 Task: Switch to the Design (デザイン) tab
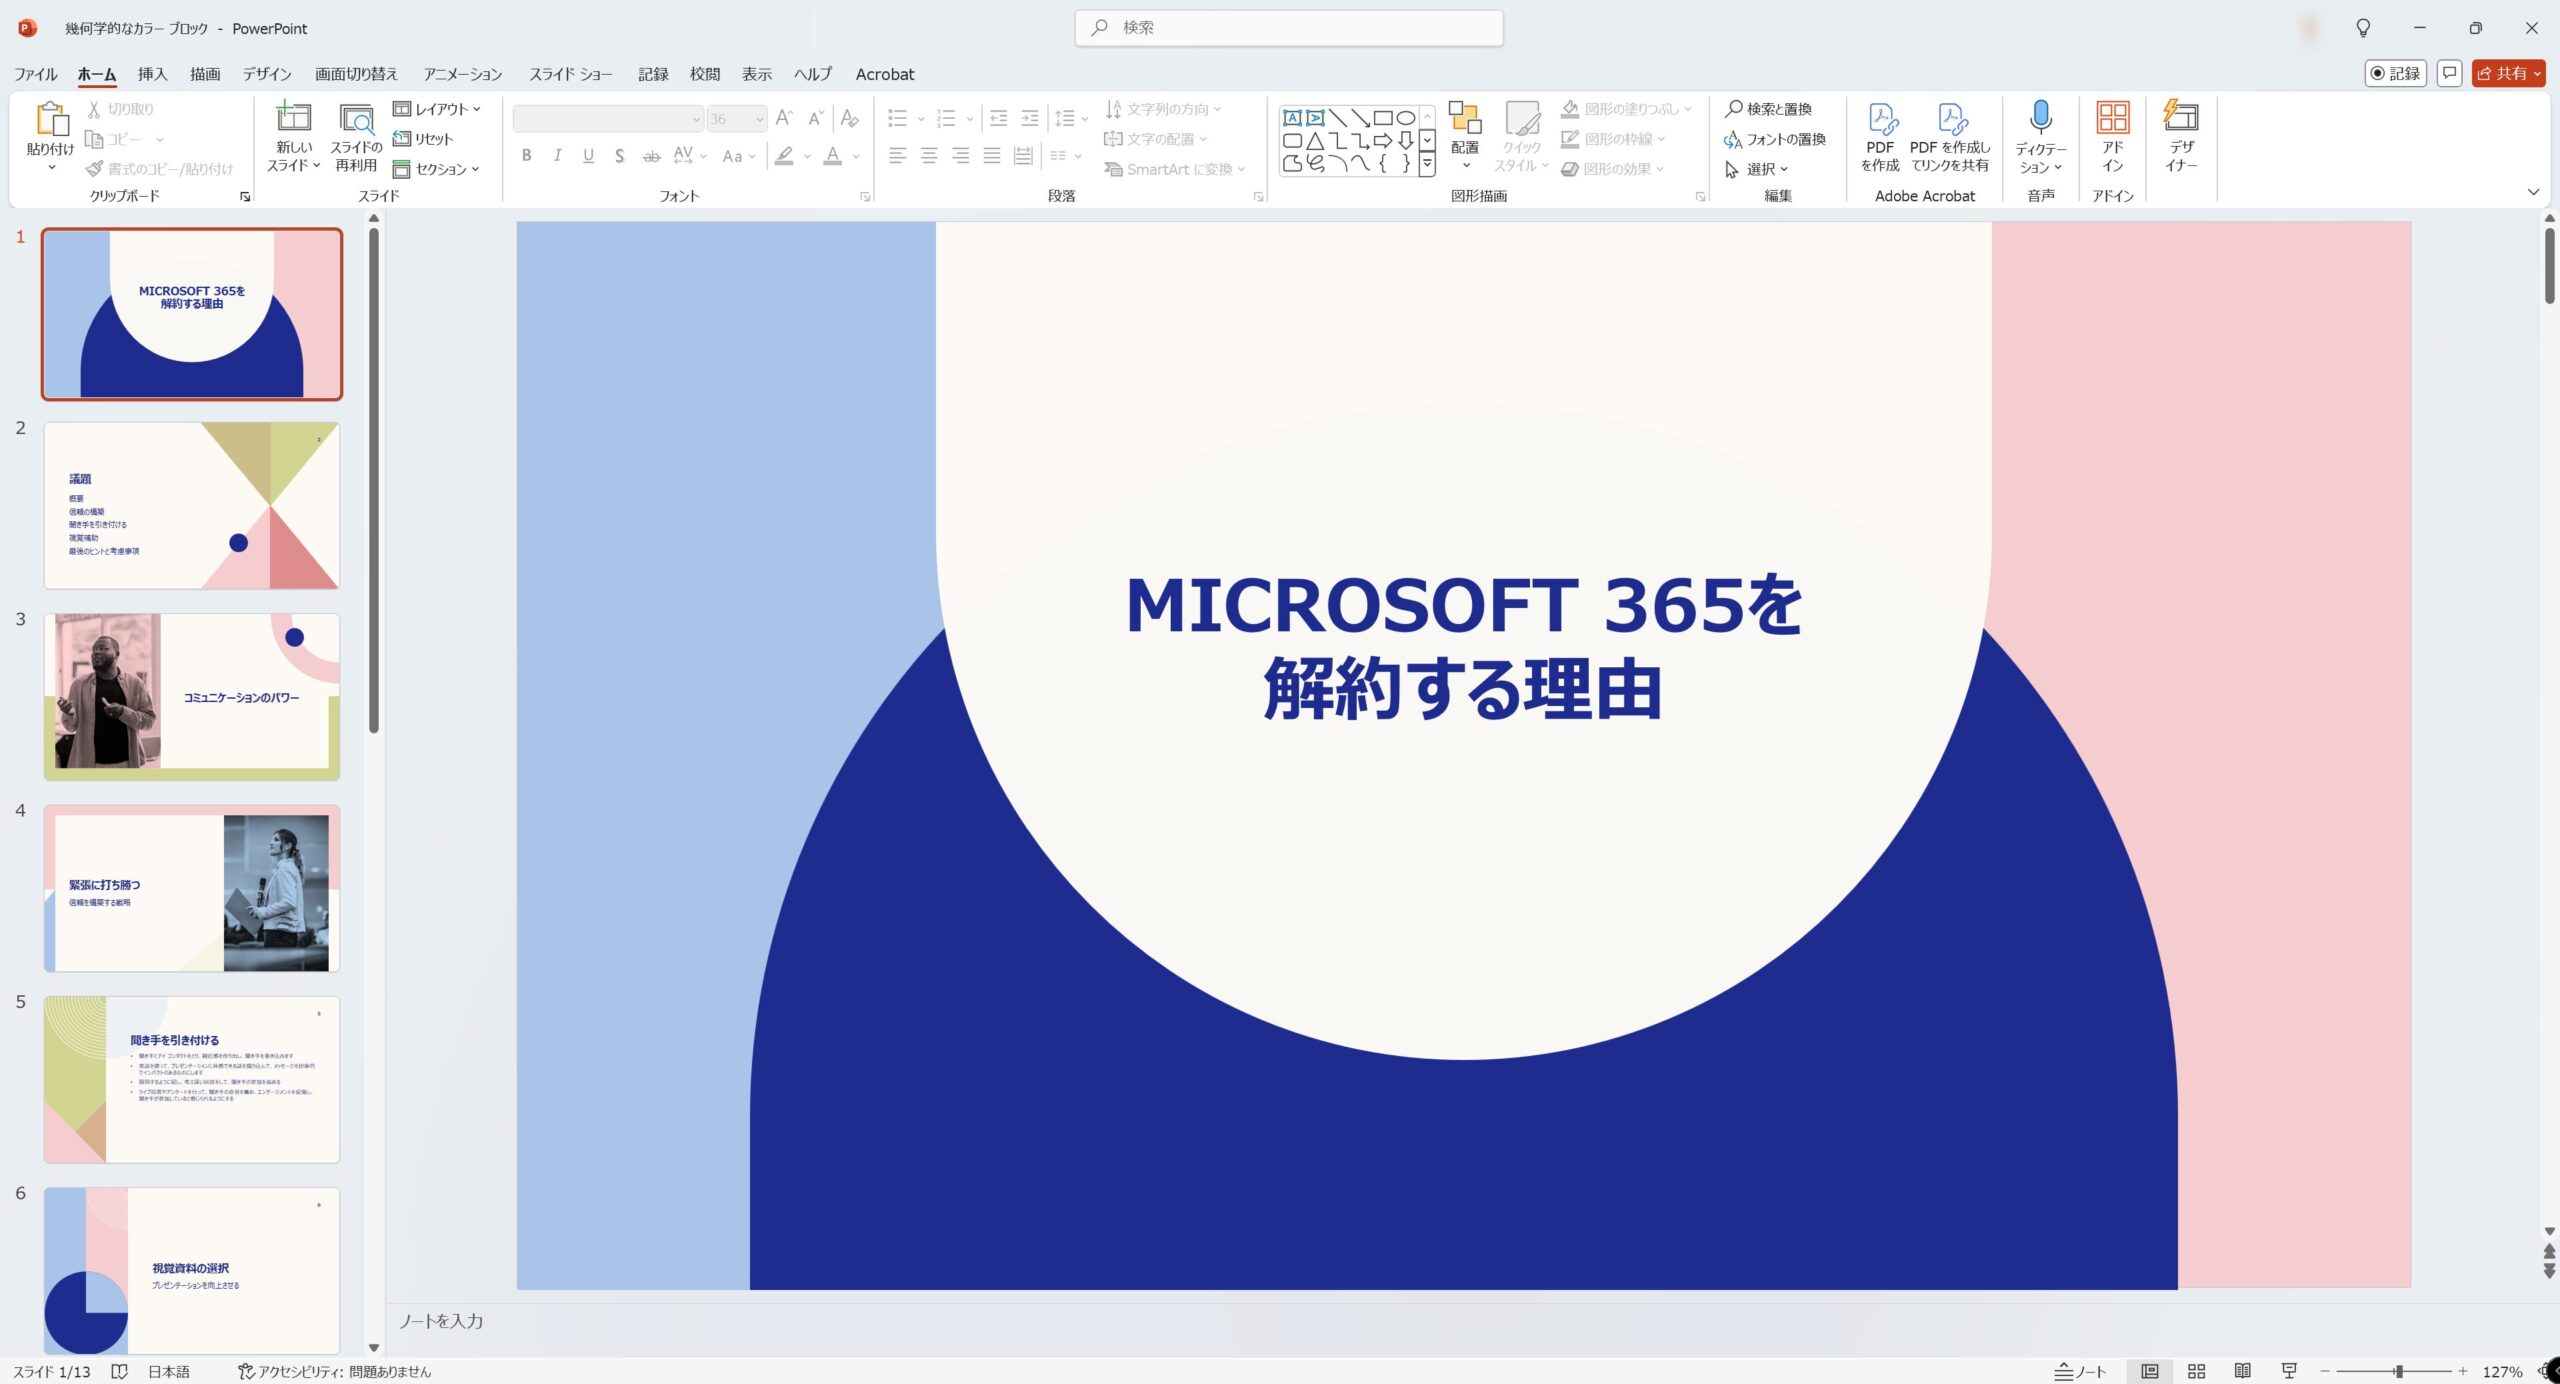pyautogui.click(x=267, y=74)
